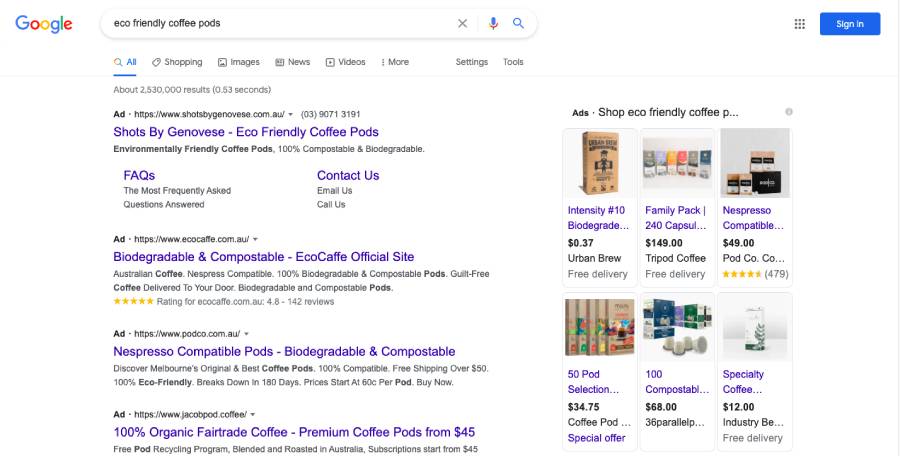
Task: Open search Tools
Action: 513,62
